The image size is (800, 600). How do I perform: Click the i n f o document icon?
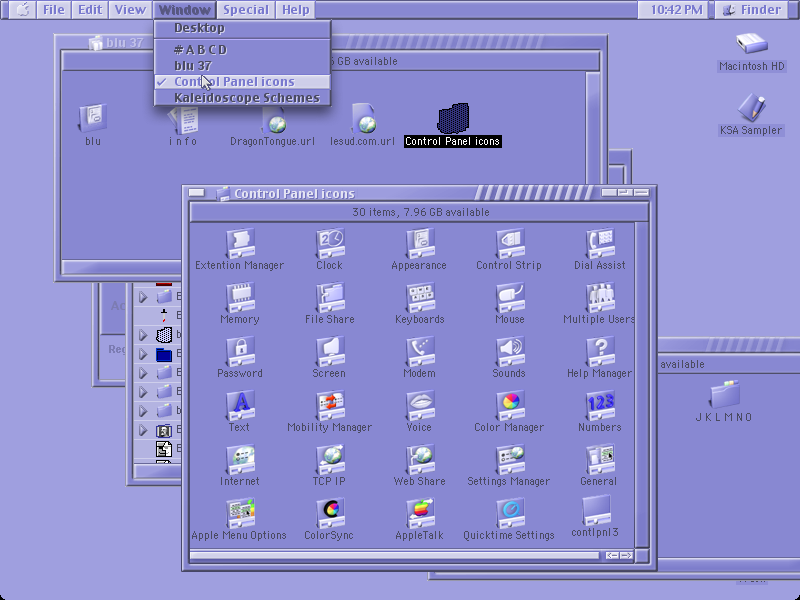coord(183,119)
